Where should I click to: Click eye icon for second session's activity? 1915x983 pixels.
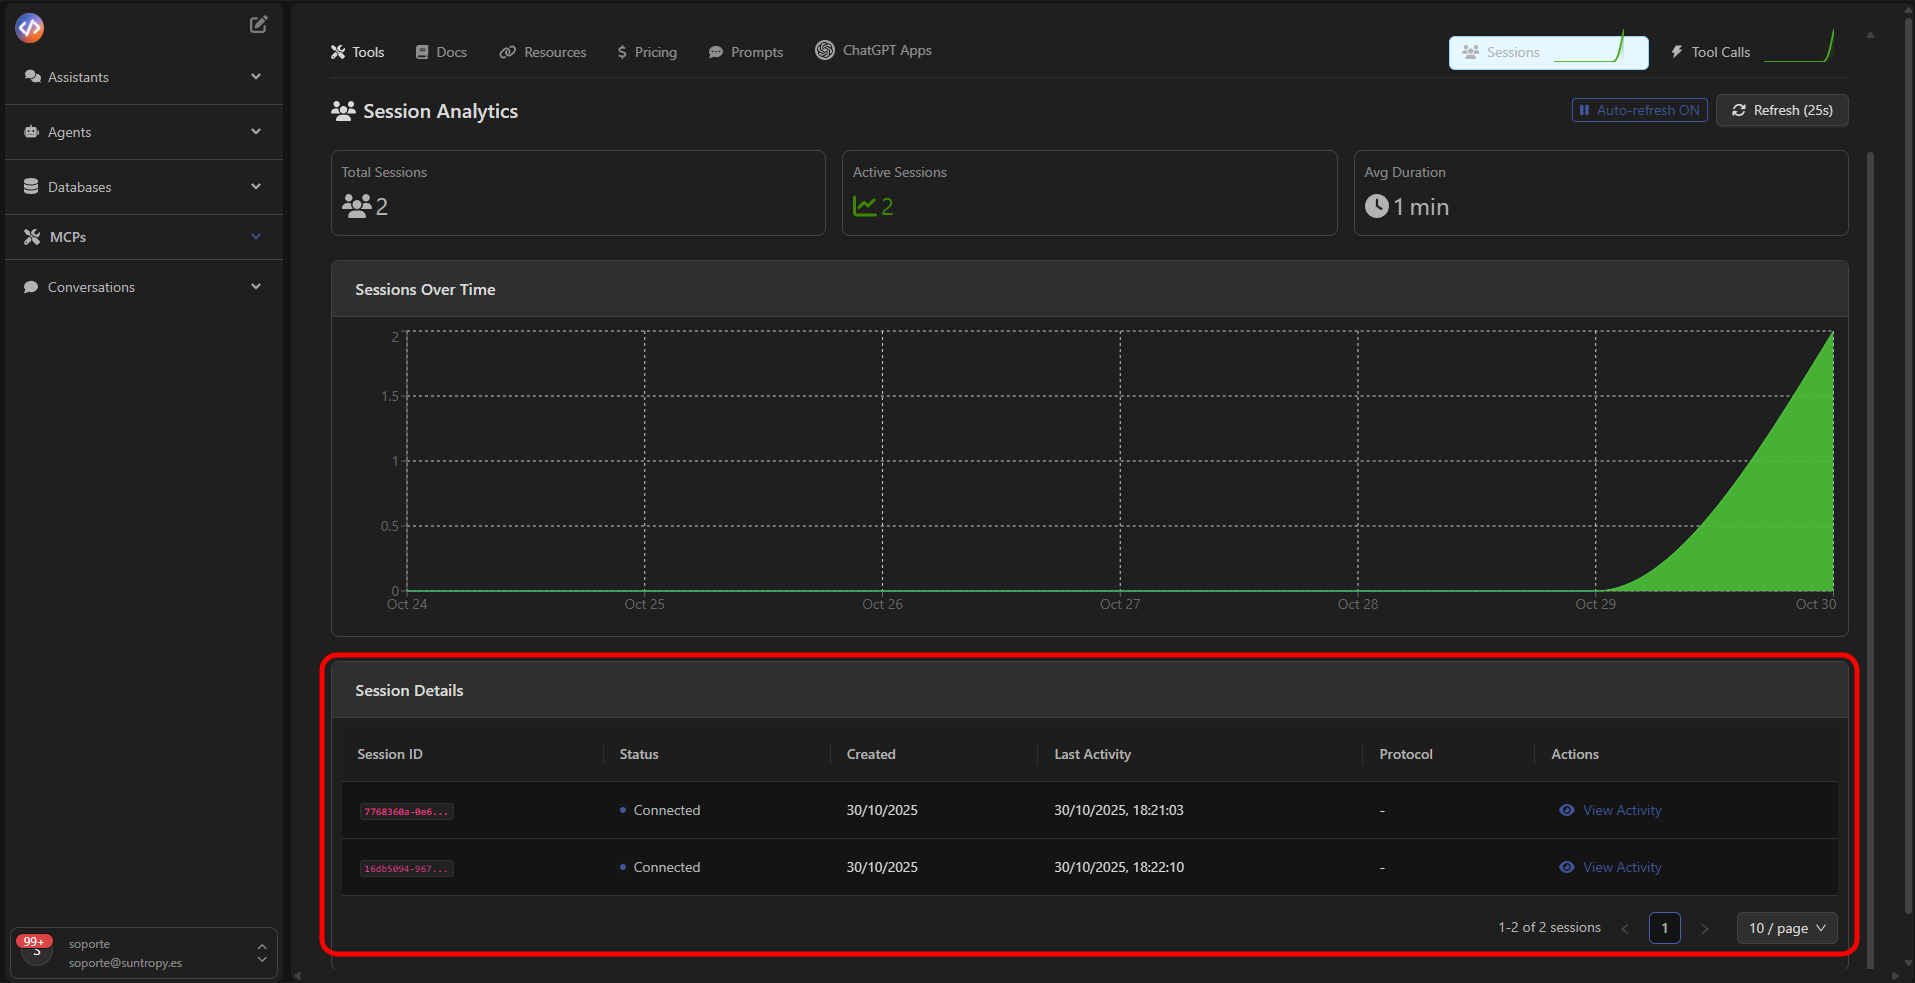point(1566,867)
